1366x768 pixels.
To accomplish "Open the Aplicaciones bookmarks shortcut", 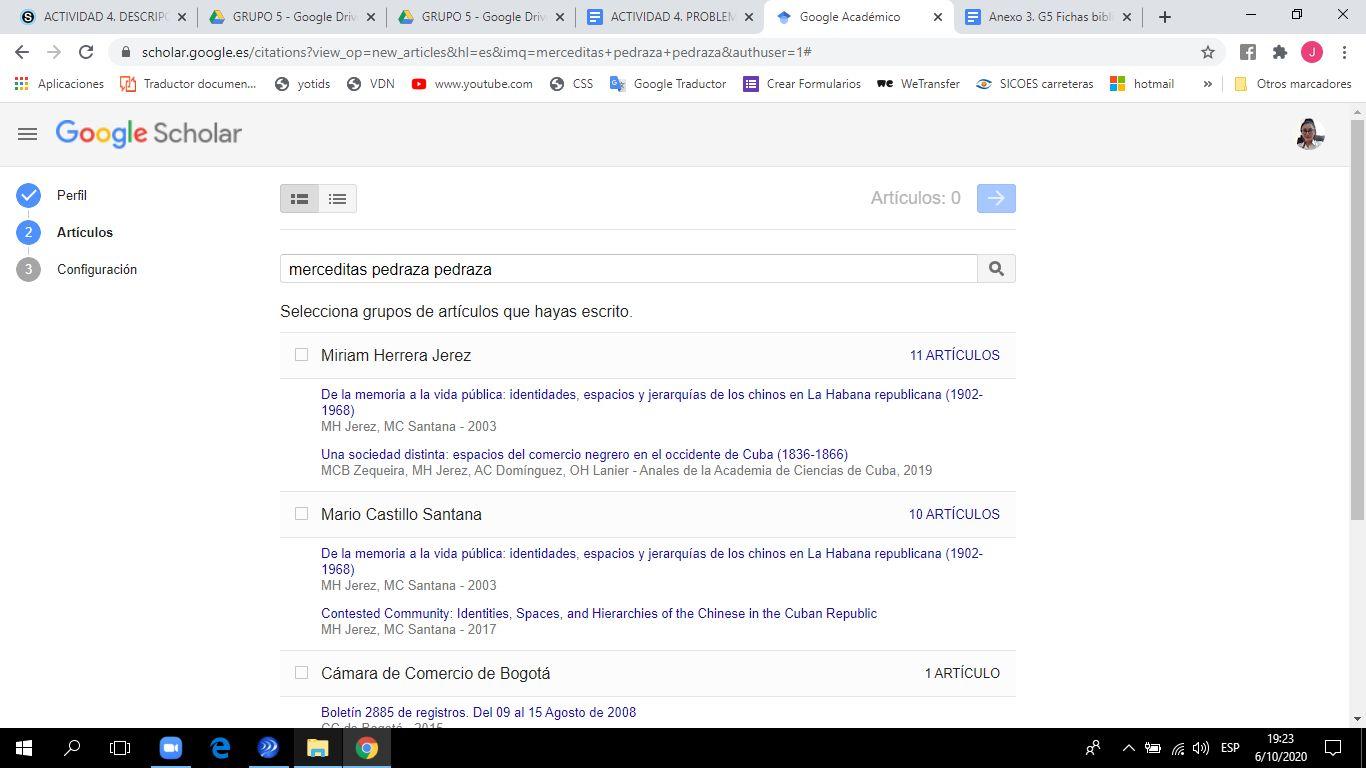I will pyautogui.click(x=59, y=84).
